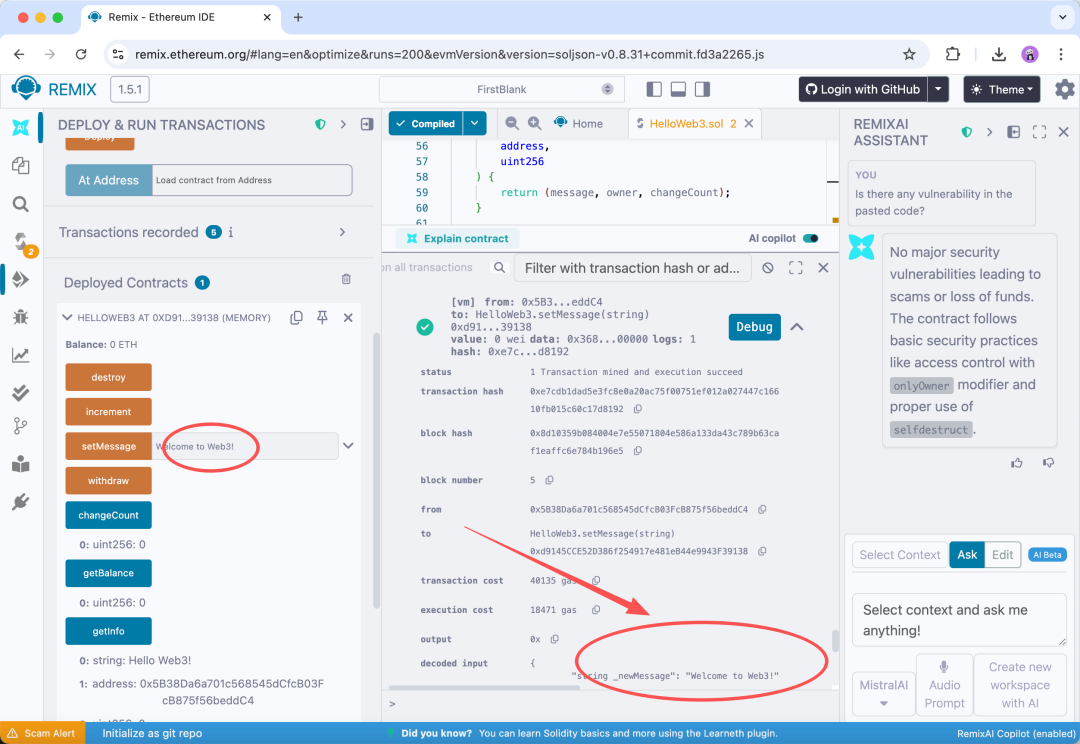Viewport: 1080px width, 744px height.
Task: Click the increment function button
Action: click(x=108, y=412)
